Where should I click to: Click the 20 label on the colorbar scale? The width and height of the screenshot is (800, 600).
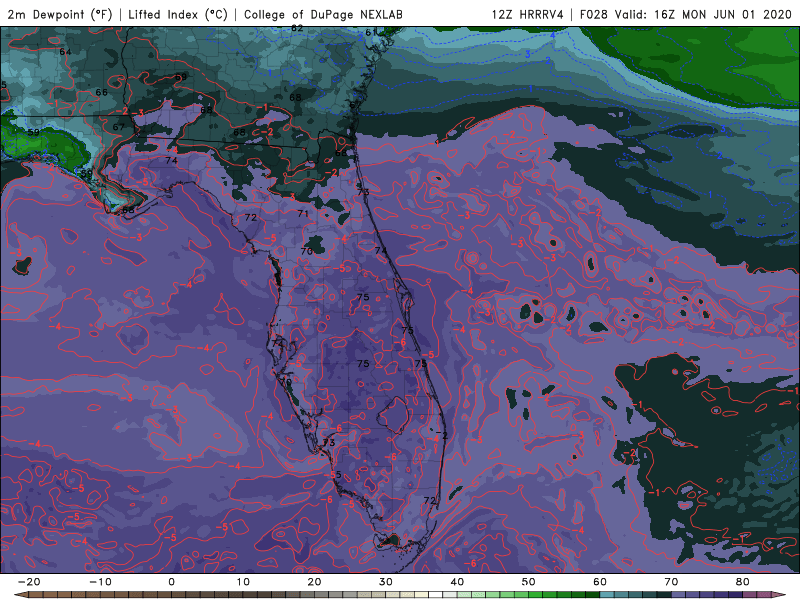[x=314, y=582]
